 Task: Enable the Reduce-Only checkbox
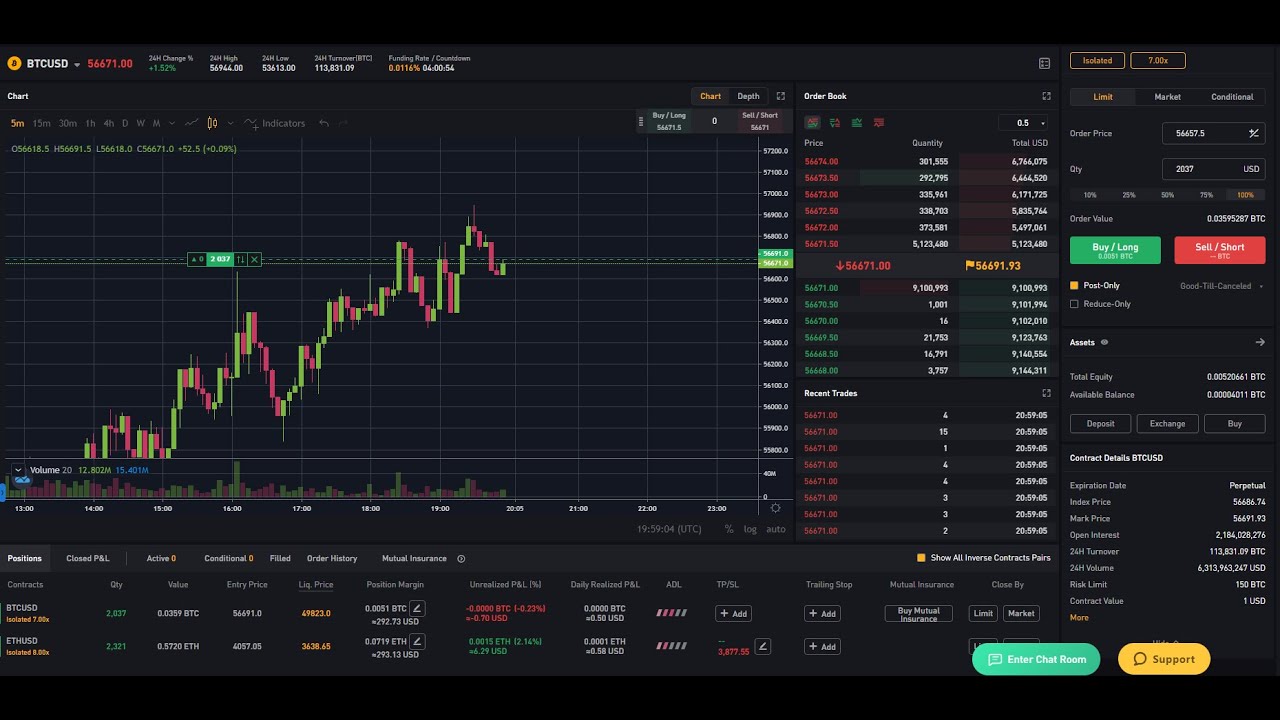click(x=1074, y=304)
